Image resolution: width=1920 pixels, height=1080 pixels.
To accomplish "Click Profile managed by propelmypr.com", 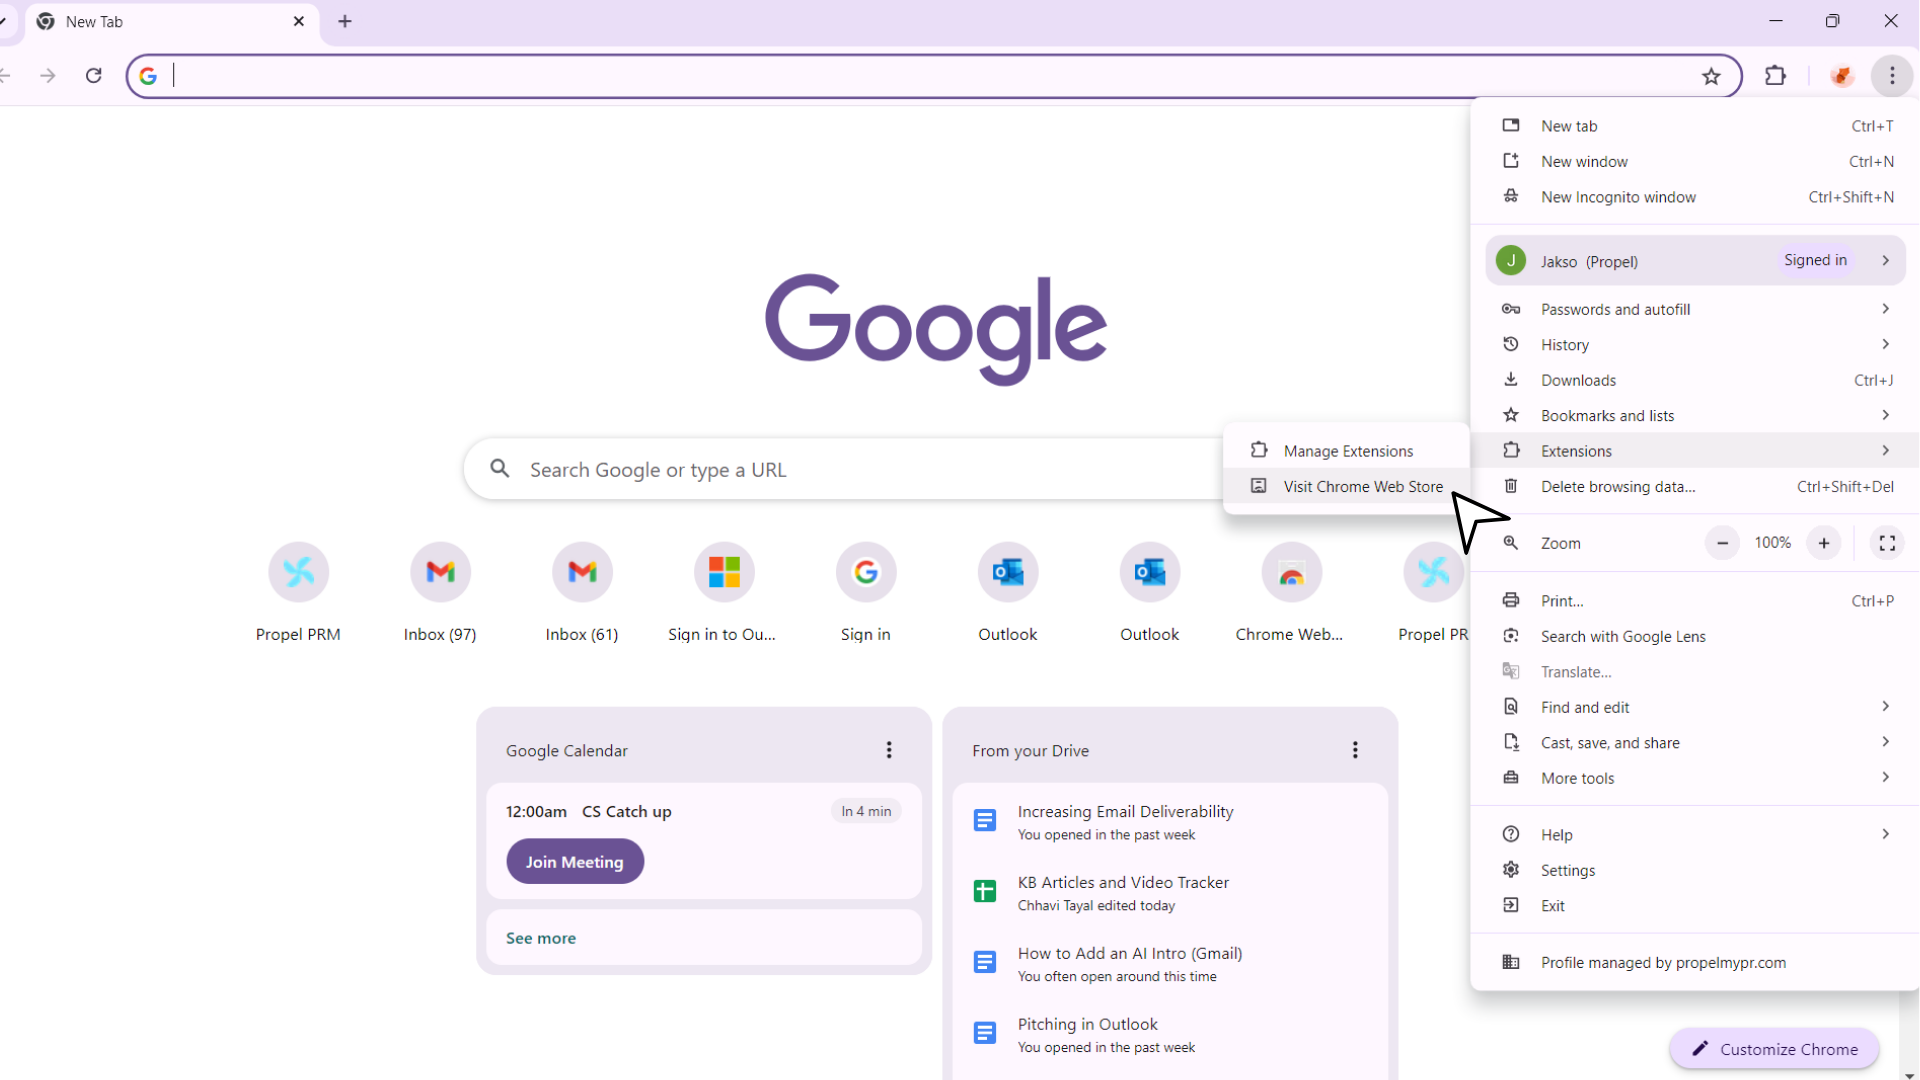I will pyautogui.click(x=1695, y=963).
